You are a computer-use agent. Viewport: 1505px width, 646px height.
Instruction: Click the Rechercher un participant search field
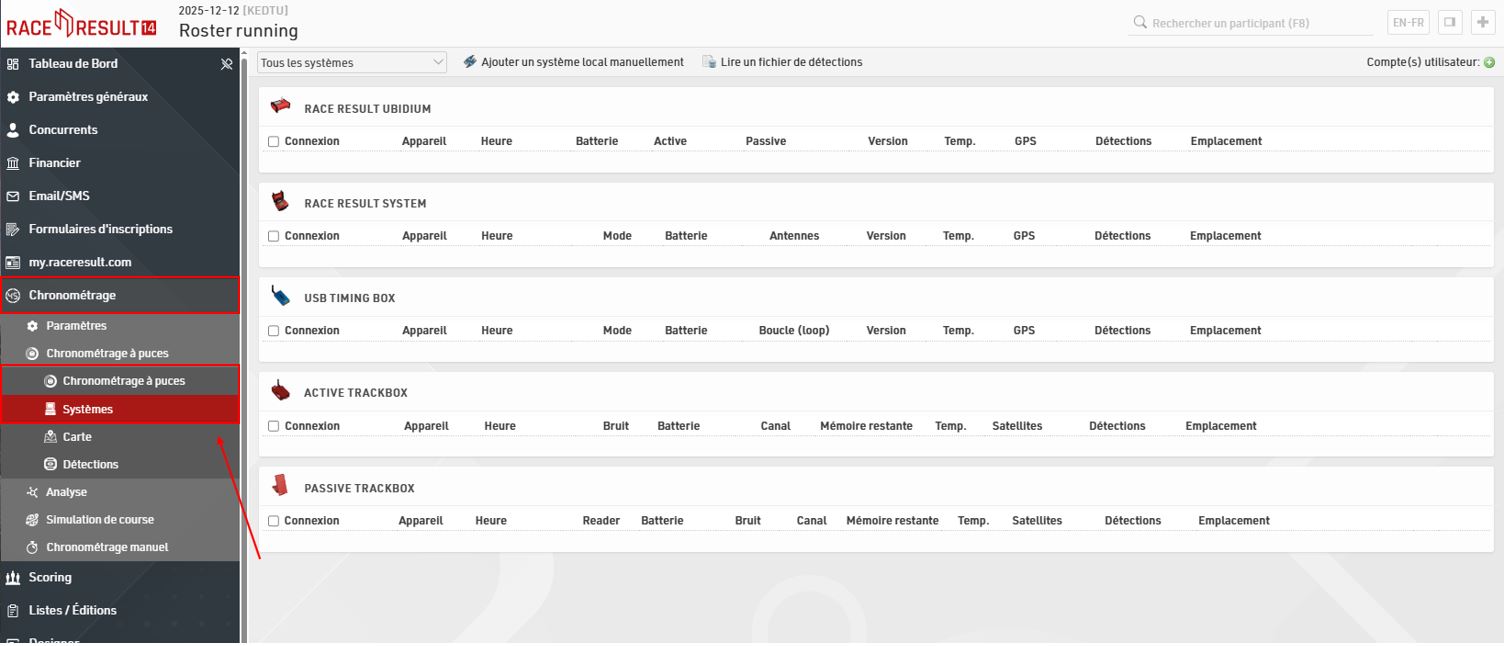1251,23
